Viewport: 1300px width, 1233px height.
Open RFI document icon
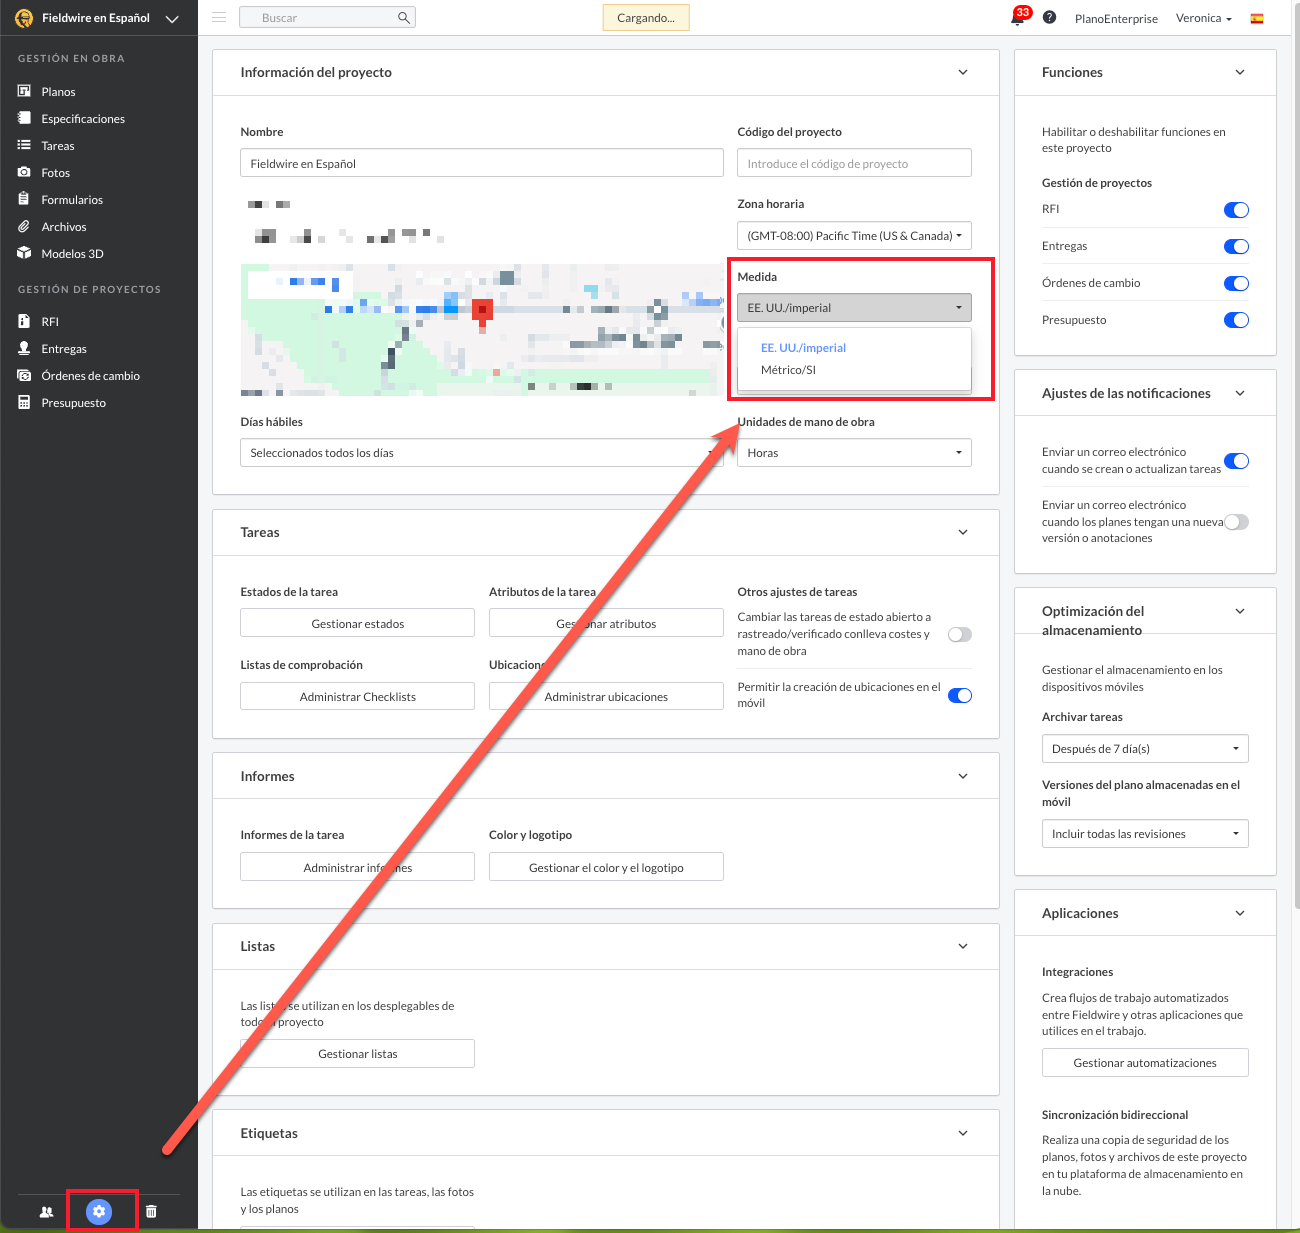(24, 321)
